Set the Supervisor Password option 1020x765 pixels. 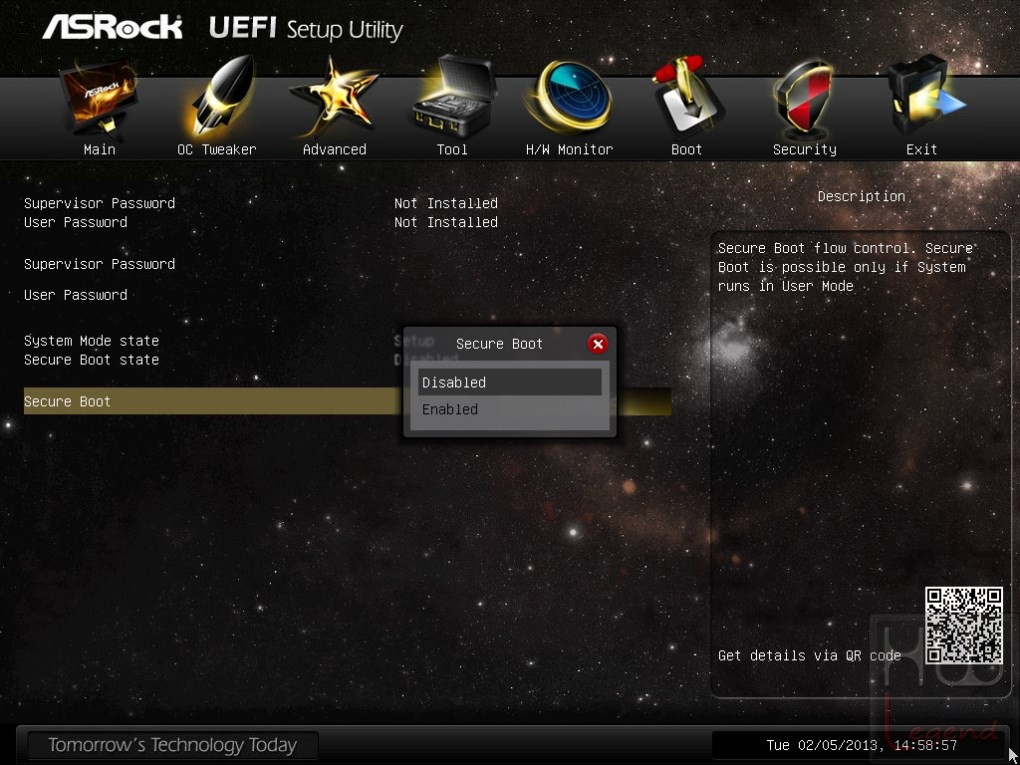tap(100, 264)
